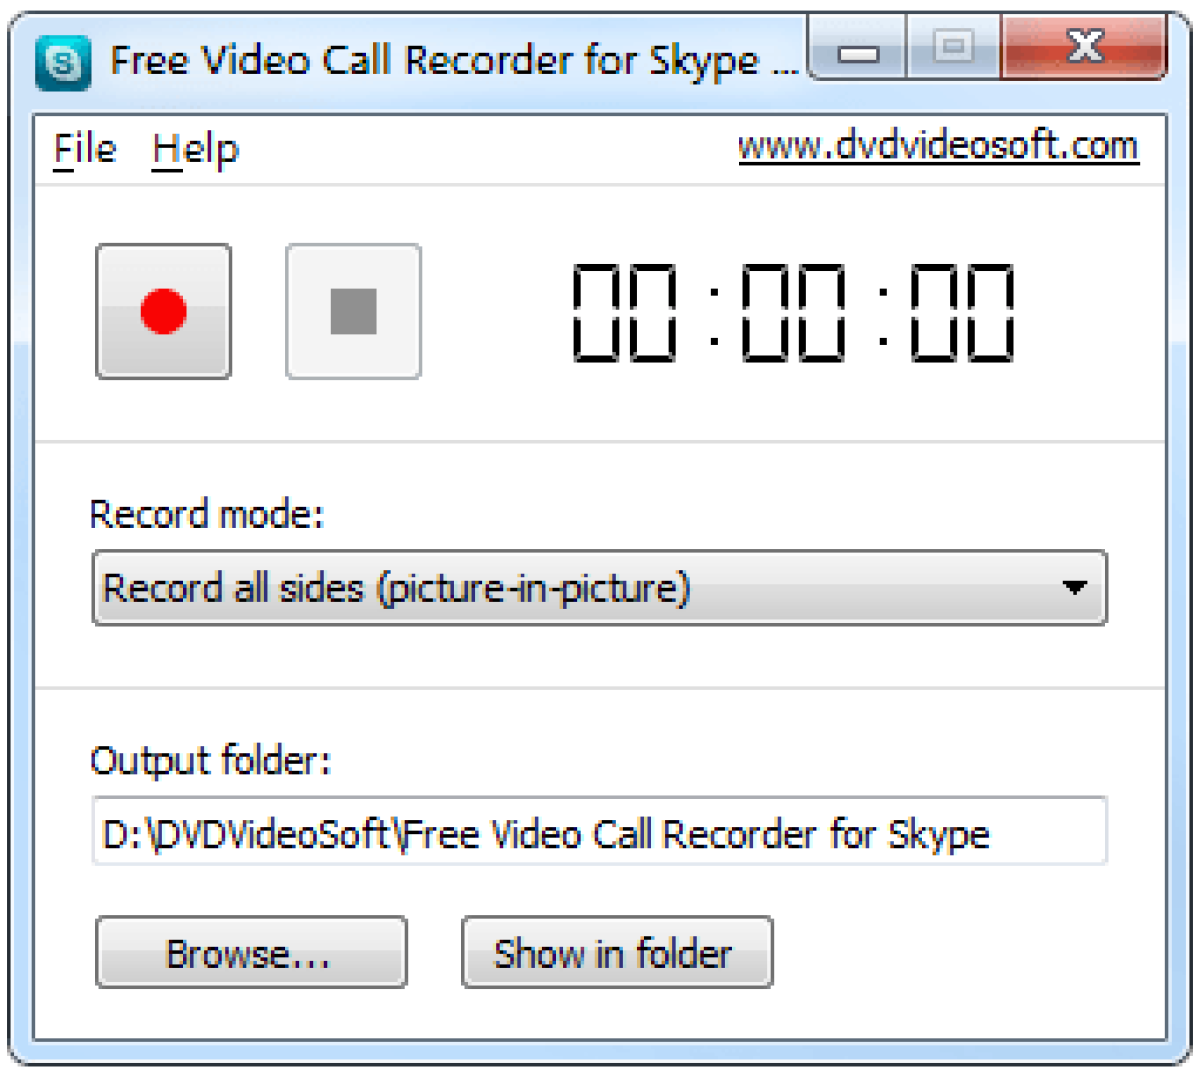This screenshot has width=1200, height=1070.
Task: Open the File menu
Action: pos(84,150)
